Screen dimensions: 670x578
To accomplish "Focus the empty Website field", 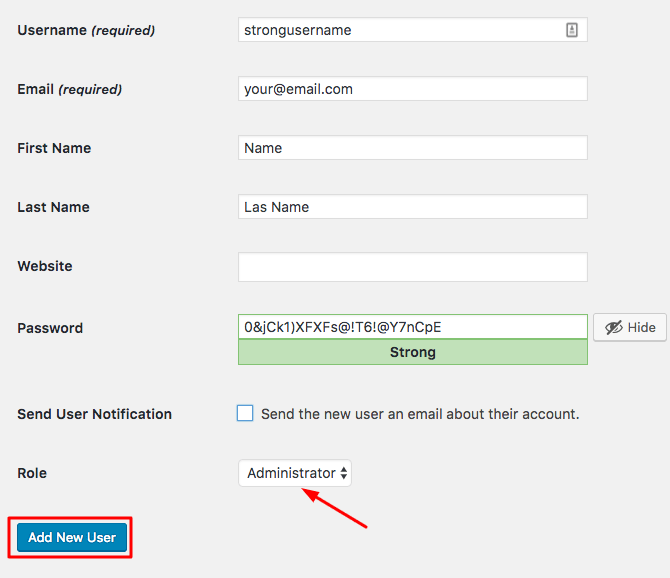I will click(x=412, y=267).
